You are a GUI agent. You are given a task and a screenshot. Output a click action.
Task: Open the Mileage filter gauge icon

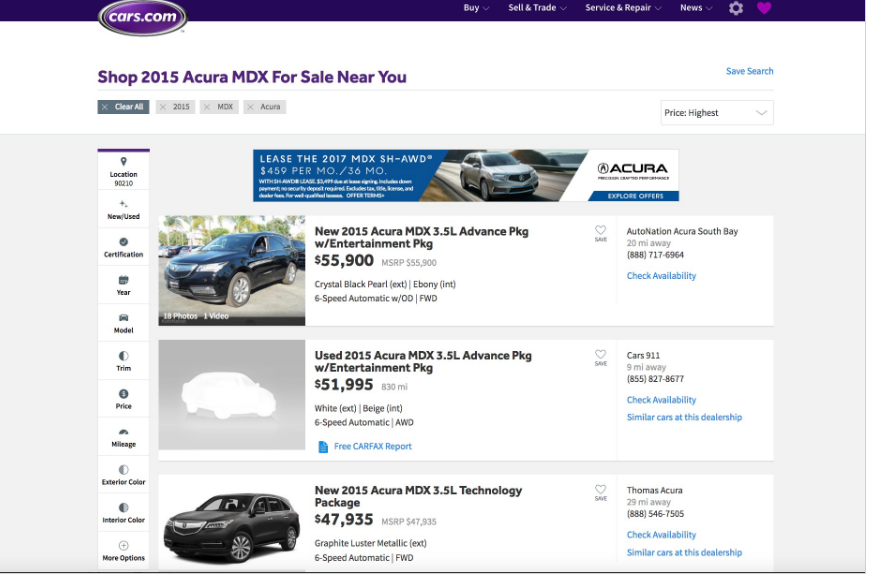coord(124,432)
